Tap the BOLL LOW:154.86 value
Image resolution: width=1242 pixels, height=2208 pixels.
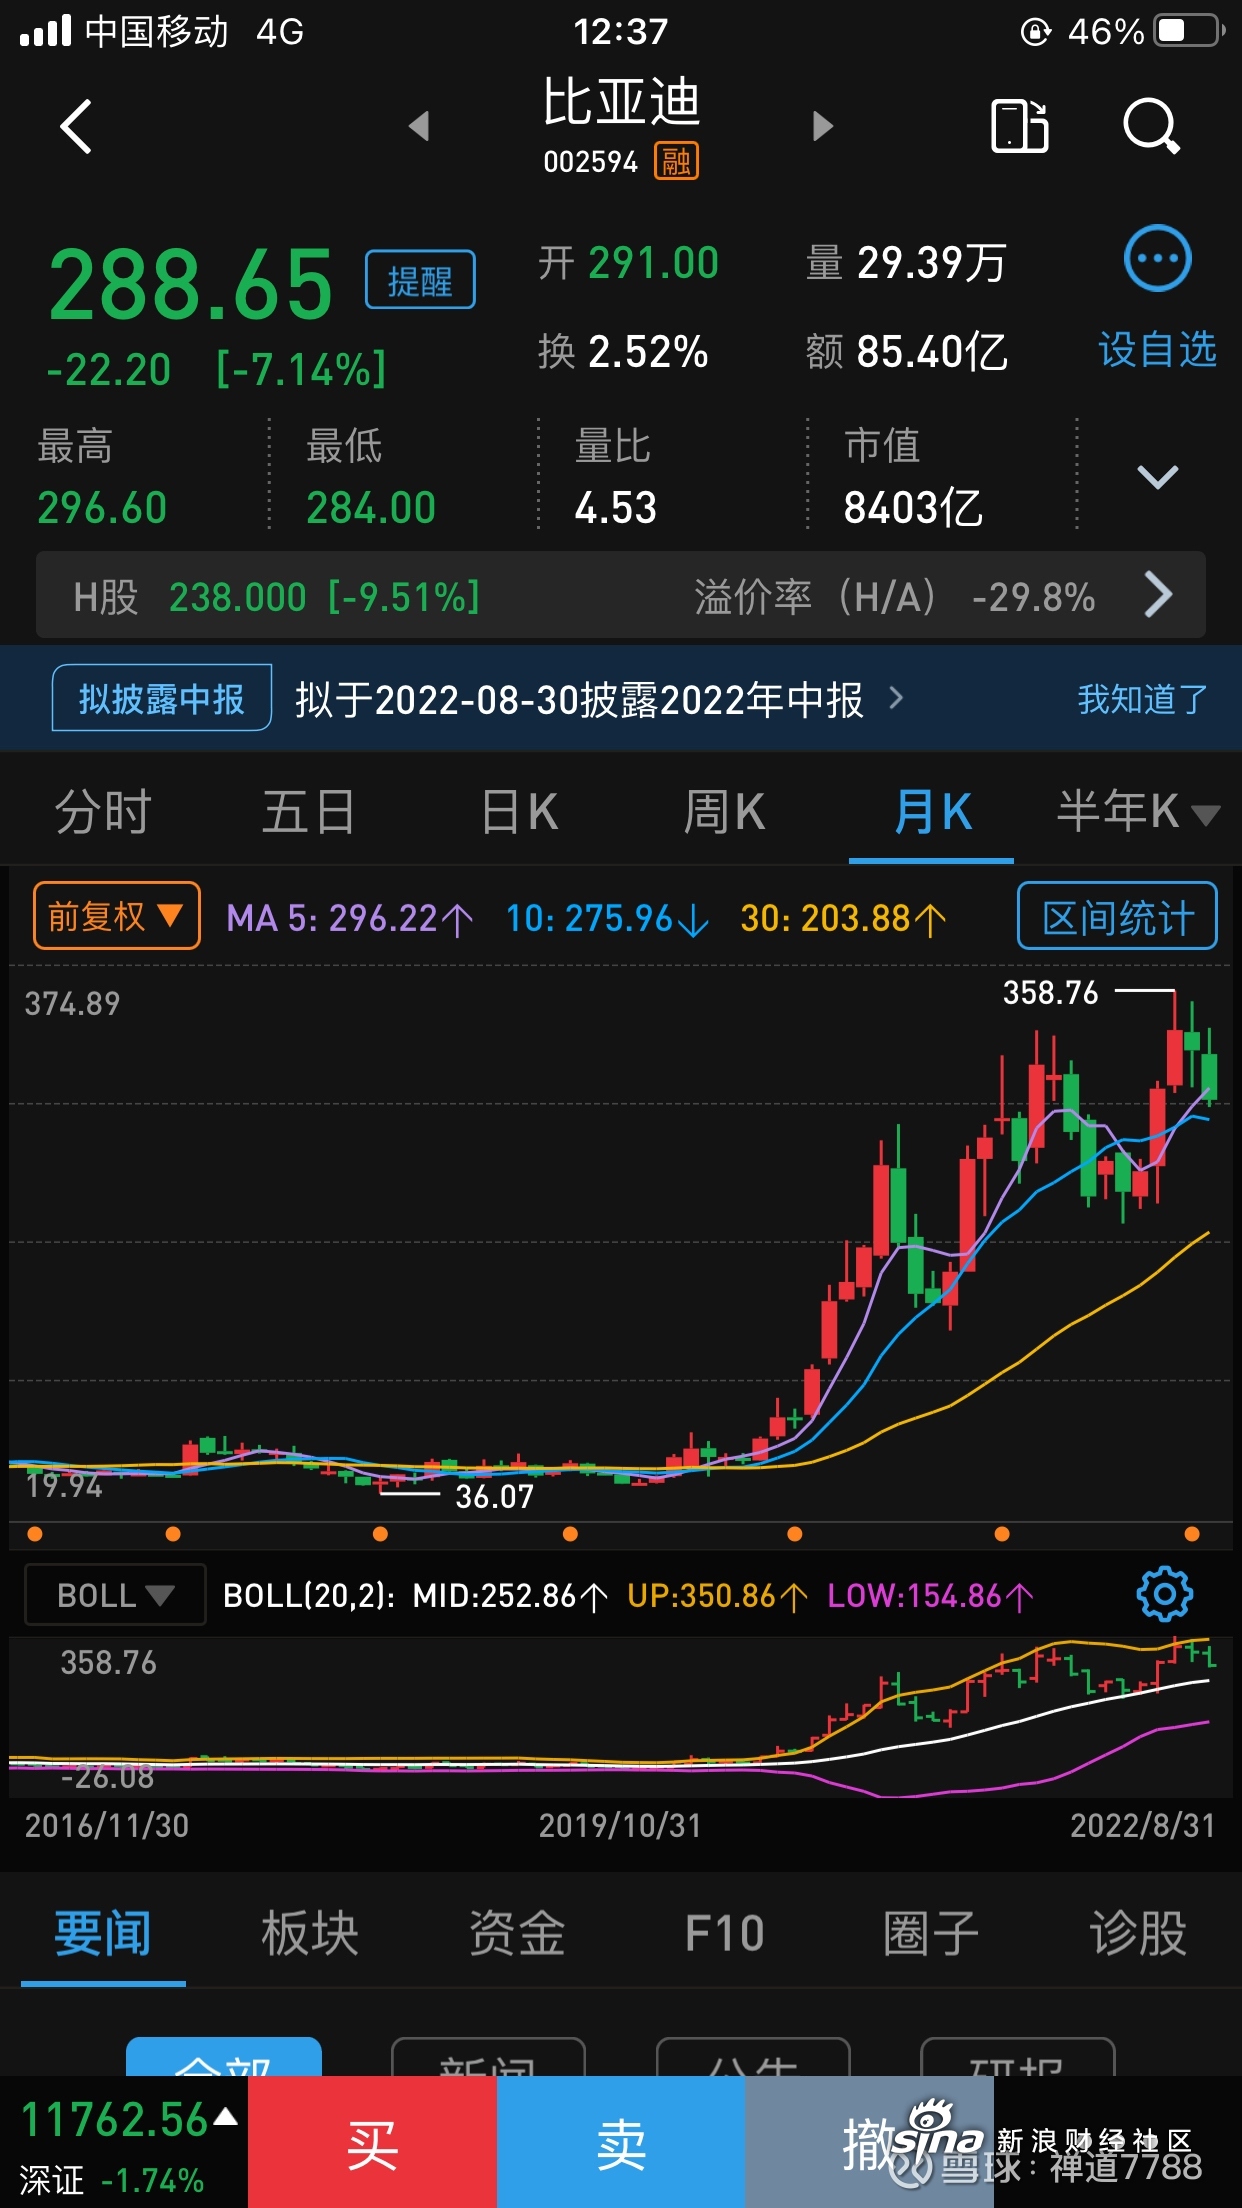(x=930, y=1595)
